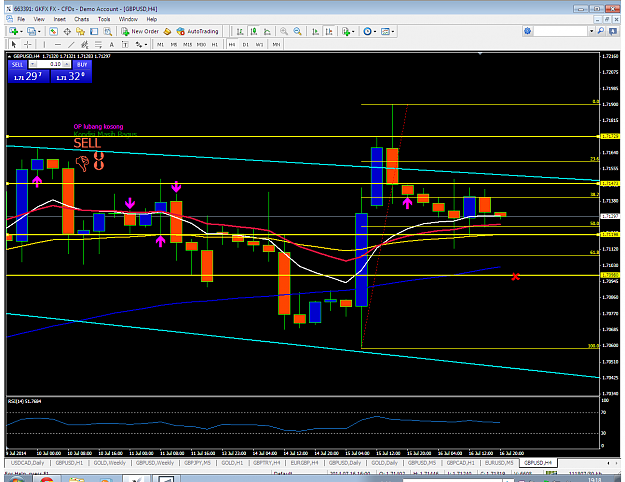Toggle the Market Watch window icon
625x482 pixels.
[x=53, y=31]
